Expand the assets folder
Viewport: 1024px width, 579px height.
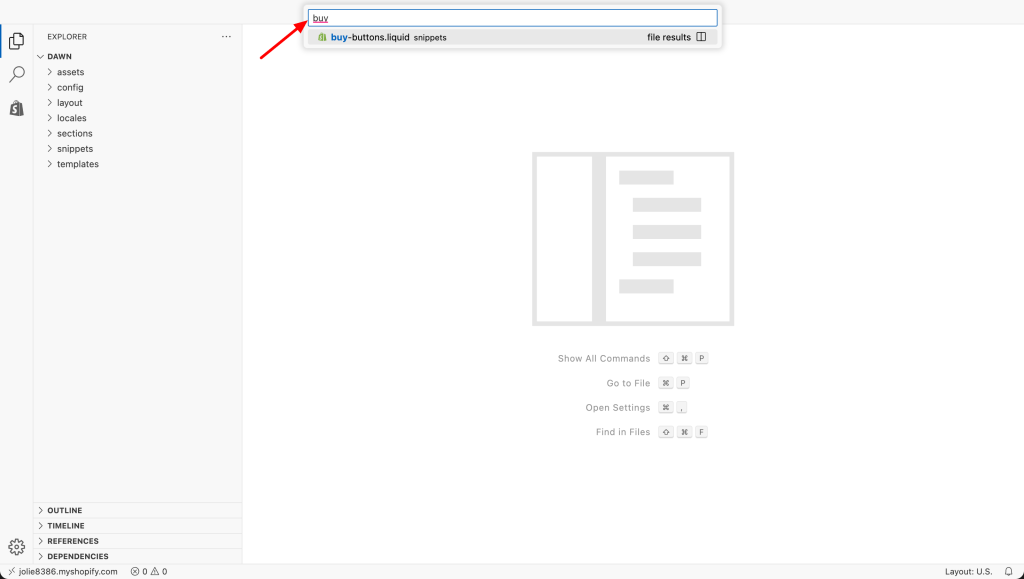(70, 72)
